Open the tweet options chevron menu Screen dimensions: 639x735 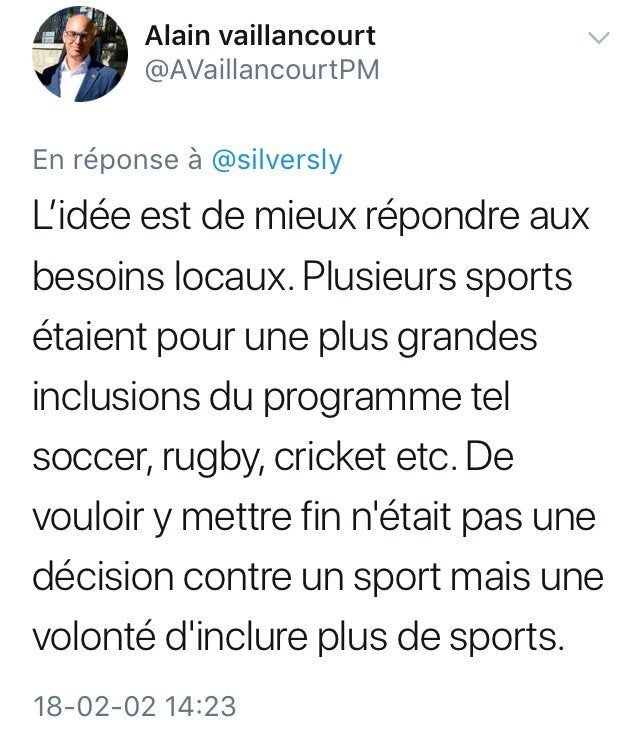pos(599,38)
